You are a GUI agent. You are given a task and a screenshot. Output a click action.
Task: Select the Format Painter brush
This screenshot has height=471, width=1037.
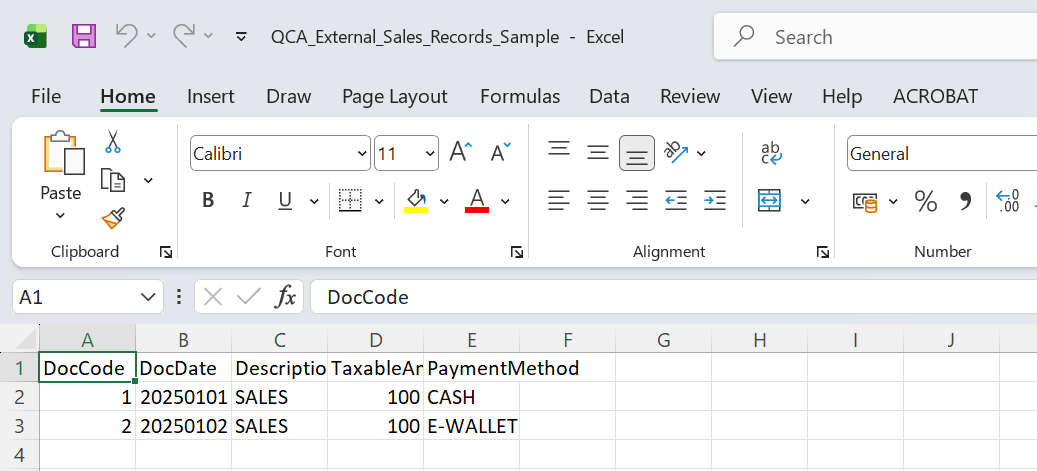[x=112, y=217]
